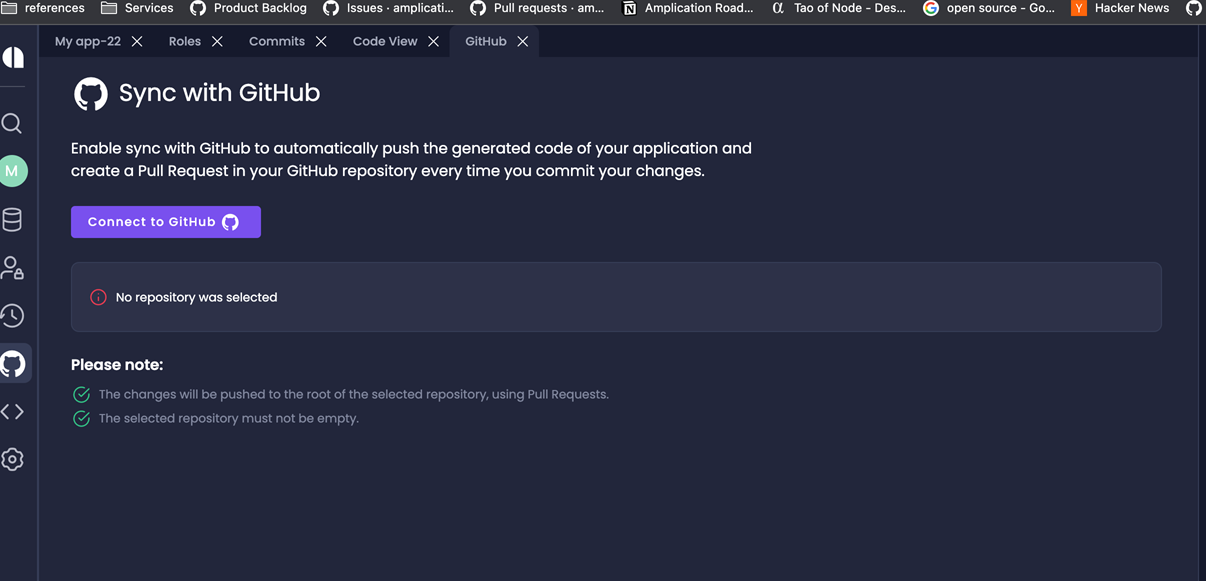
Task: Select the green M app avatar
Action: tap(13, 170)
